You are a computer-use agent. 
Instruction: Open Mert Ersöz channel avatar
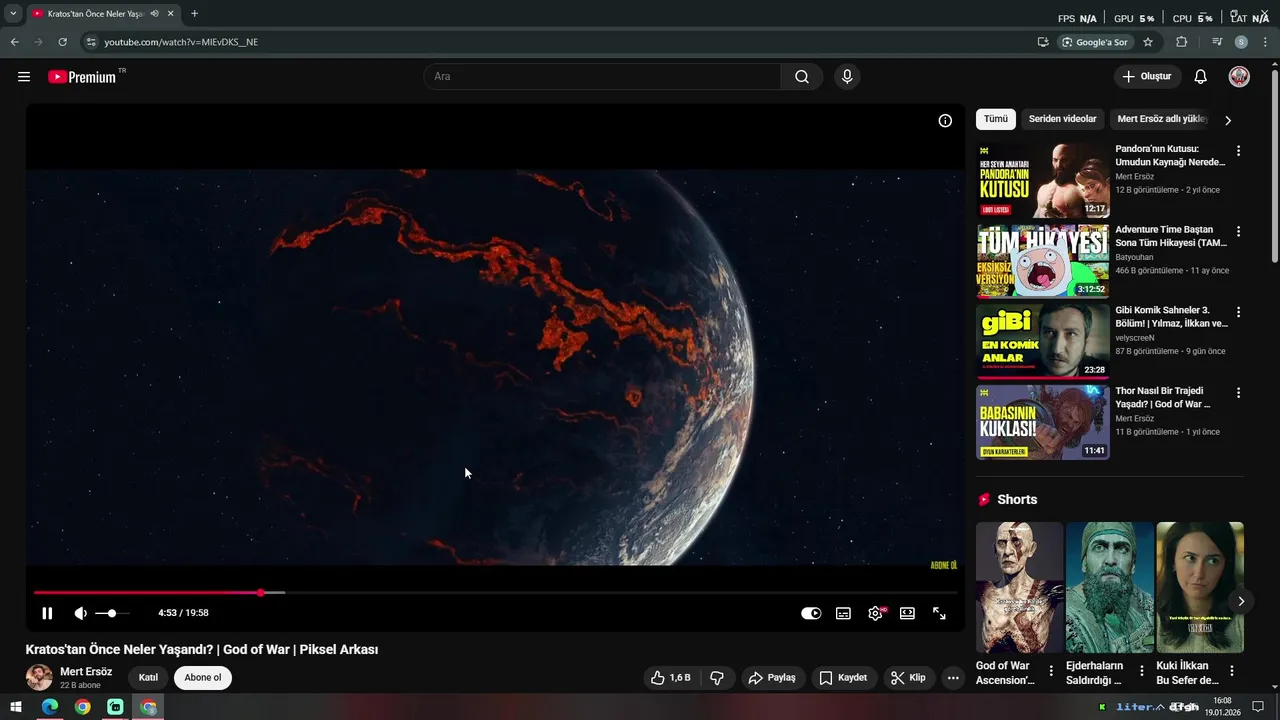[x=39, y=678]
